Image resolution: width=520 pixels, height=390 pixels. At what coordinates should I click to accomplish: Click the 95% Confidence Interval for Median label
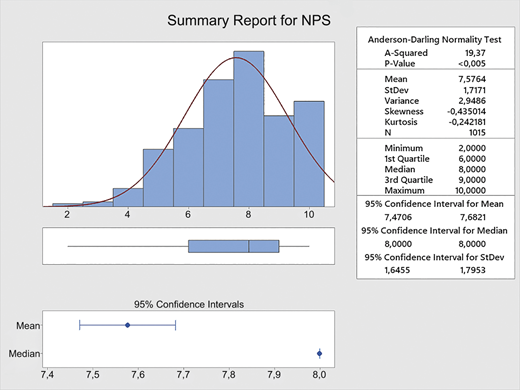(x=434, y=231)
